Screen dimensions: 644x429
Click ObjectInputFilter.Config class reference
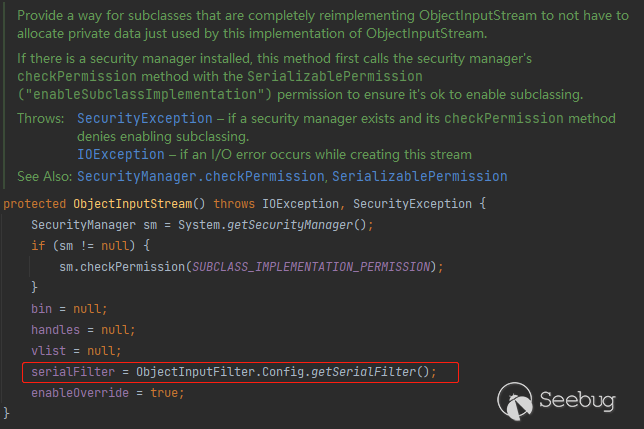click(220, 372)
